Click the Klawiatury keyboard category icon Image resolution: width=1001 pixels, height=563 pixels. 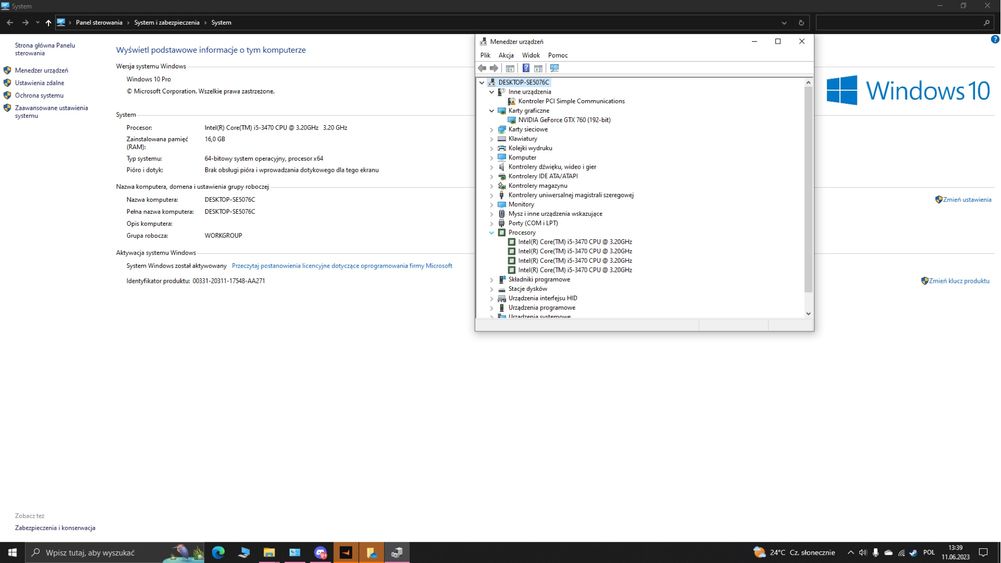tap(502, 139)
